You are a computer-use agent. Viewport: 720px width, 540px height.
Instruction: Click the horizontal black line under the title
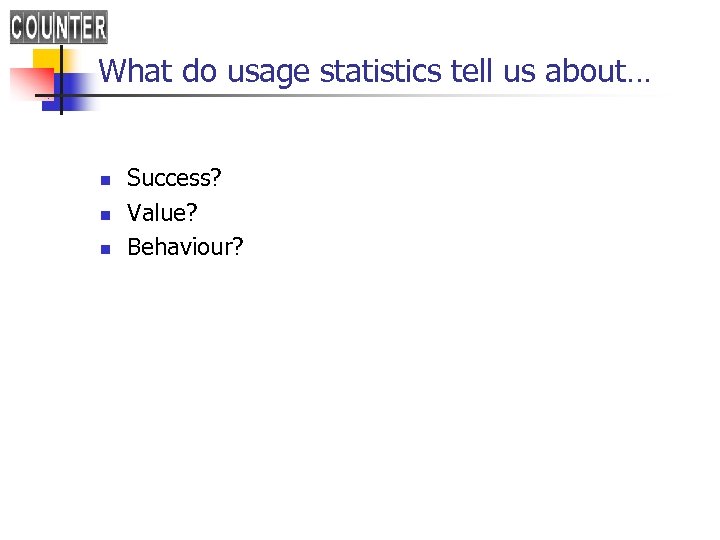tap(300, 97)
